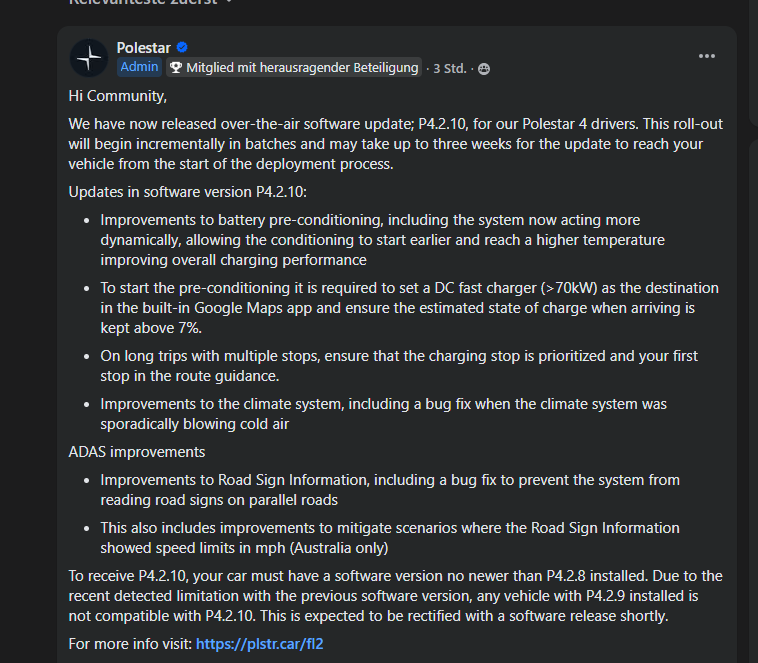This screenshot has height=663, width=758.
Task: Click the DC fast charger bullet point
Action: point(400,307)
